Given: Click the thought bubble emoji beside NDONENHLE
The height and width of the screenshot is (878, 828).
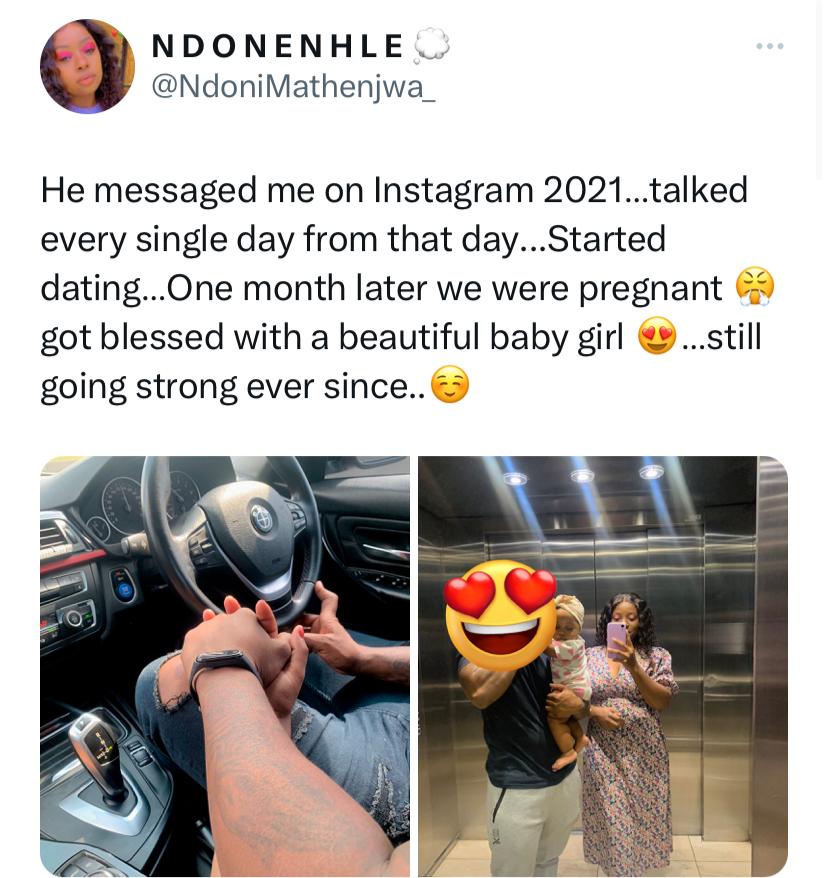Looking at the screenshot, I should coord(431,45).
